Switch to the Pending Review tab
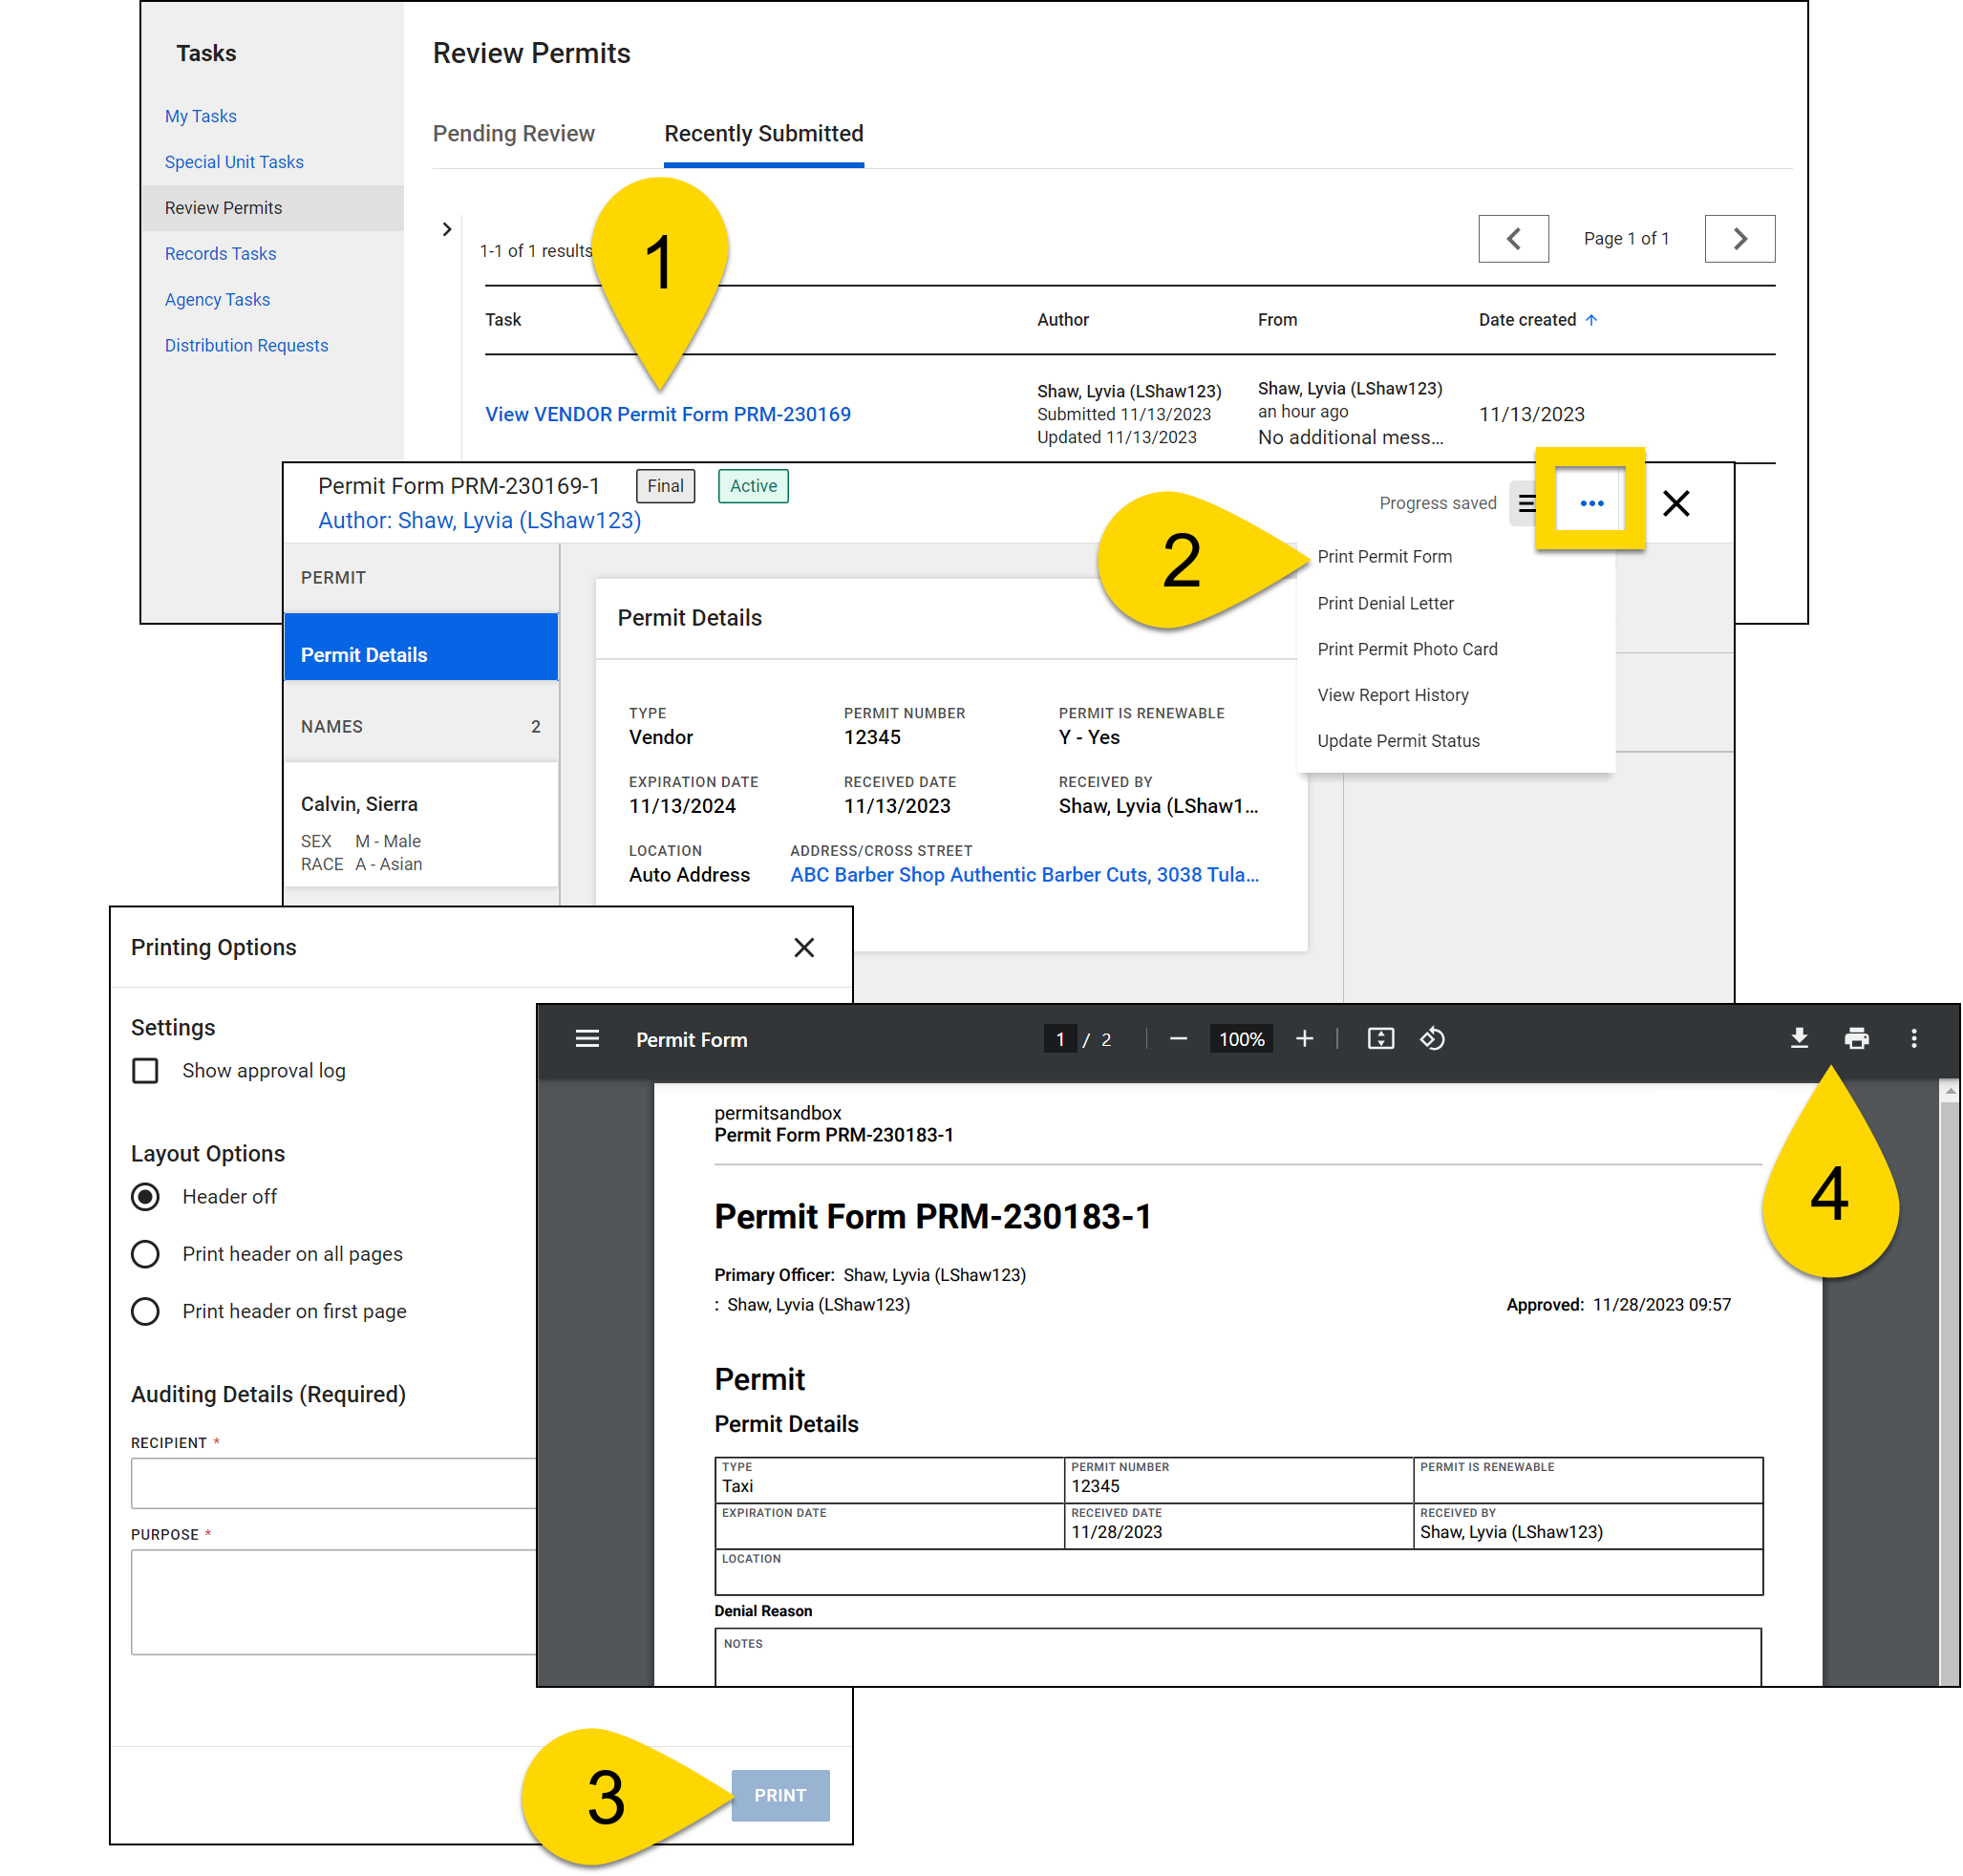The image size is (1963, 1876). (x=513, y=133)
